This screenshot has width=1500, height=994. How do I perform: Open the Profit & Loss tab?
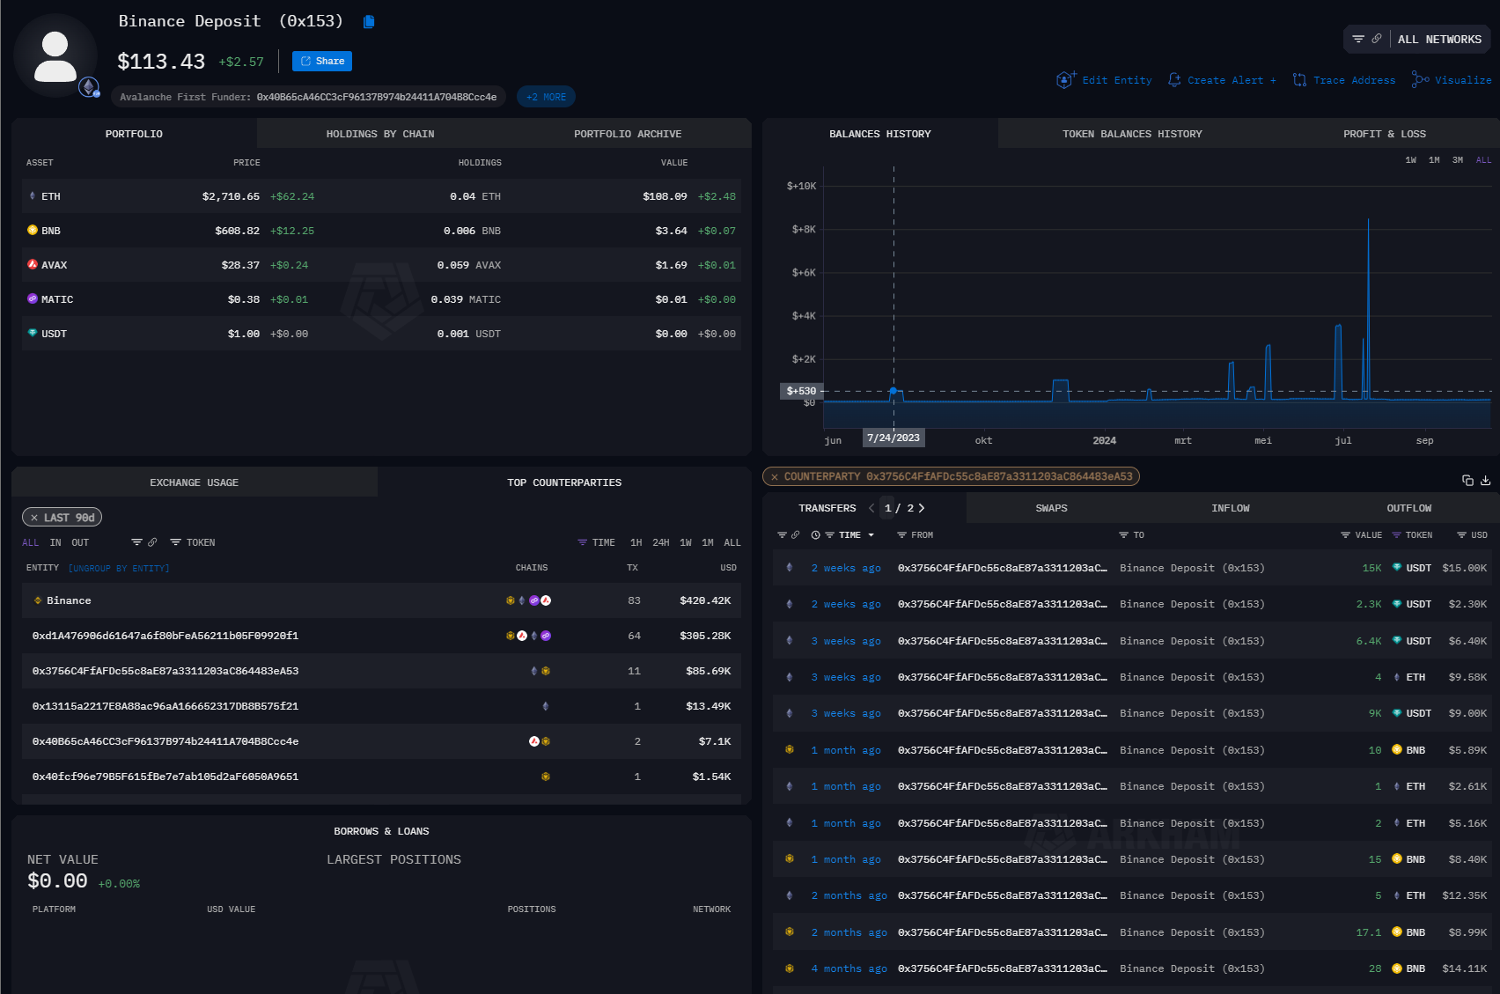pos(1384,134)
